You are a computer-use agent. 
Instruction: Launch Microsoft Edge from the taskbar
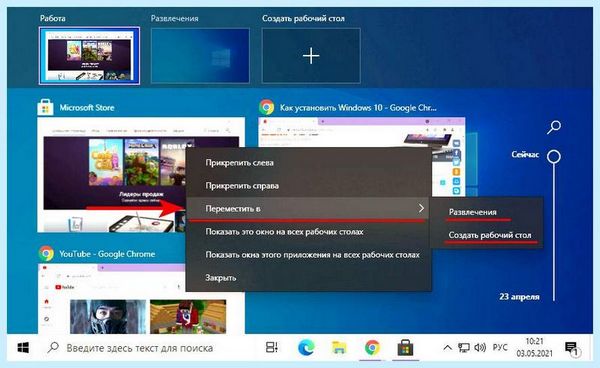click(x=306, y=348)
